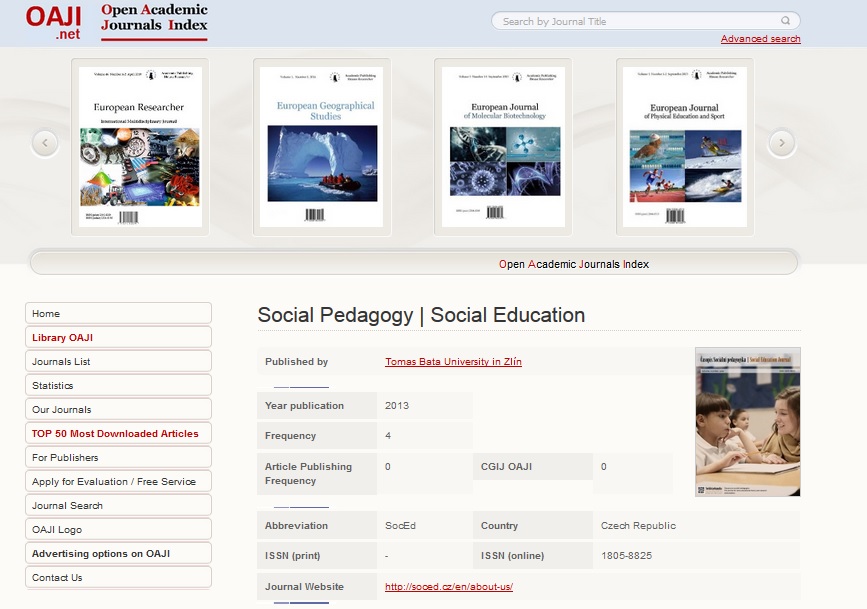This screenshot has height=609, width=867.
Task: Open Apply for Evaluation / Free Service
Action: tap(118, 481)
